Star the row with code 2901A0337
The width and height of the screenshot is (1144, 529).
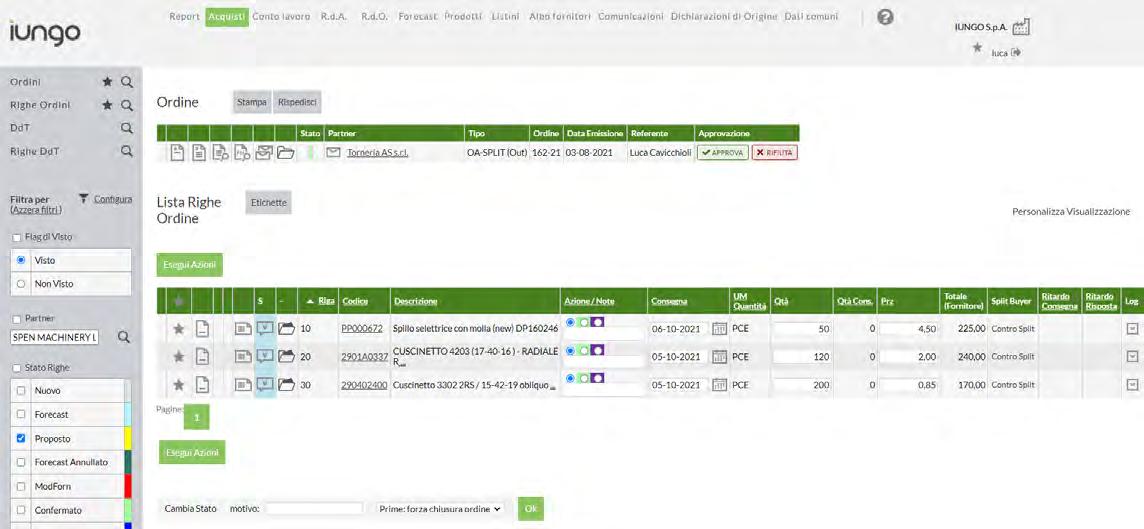[x=178, y=357]
